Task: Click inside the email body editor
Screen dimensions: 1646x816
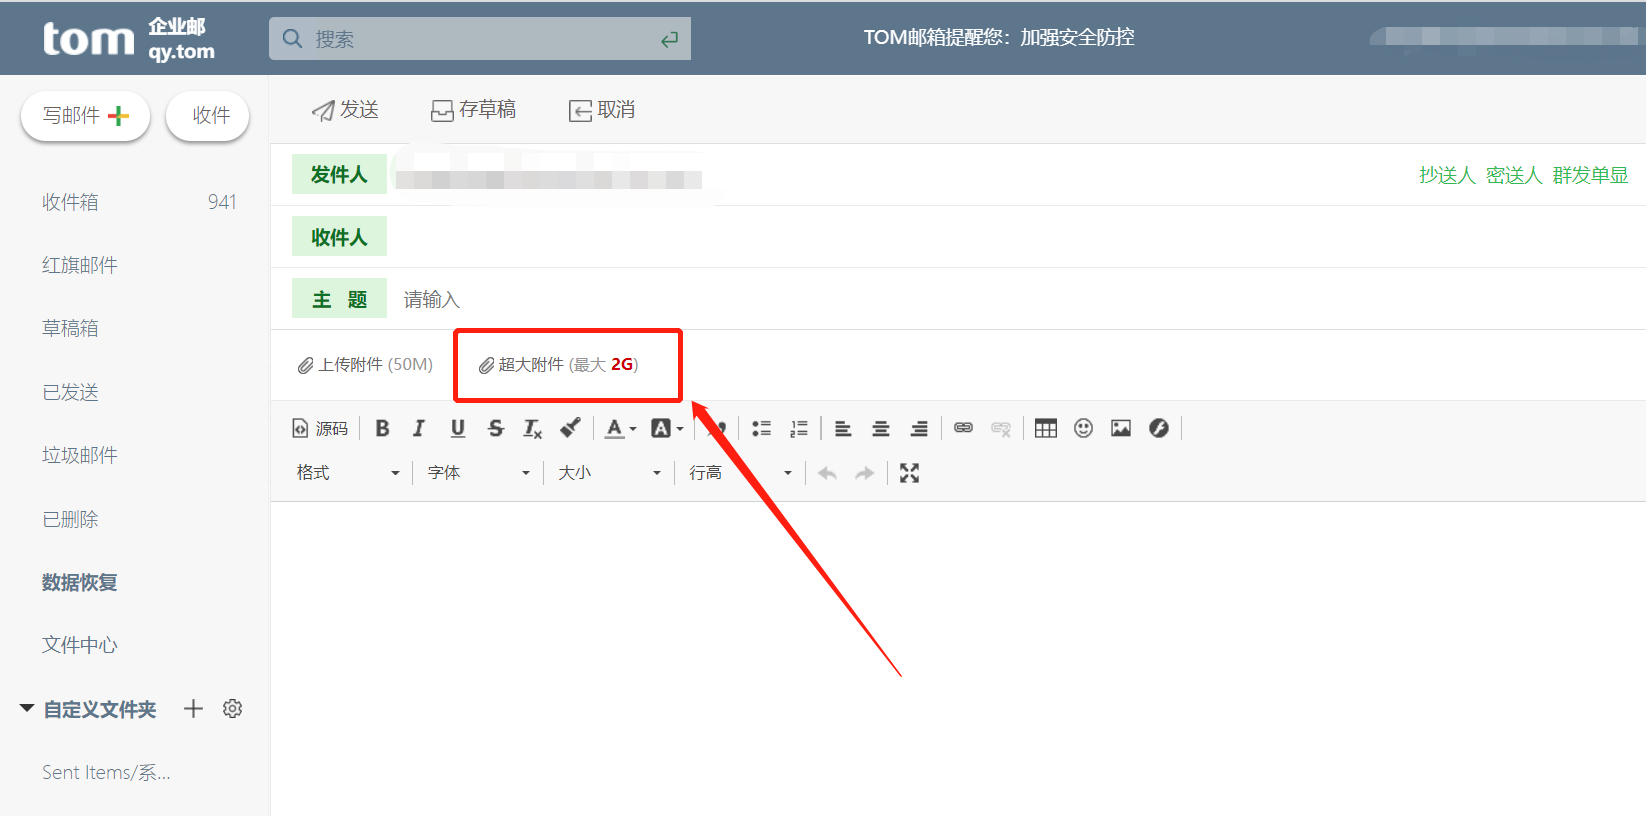Action: tap(958, 658)
